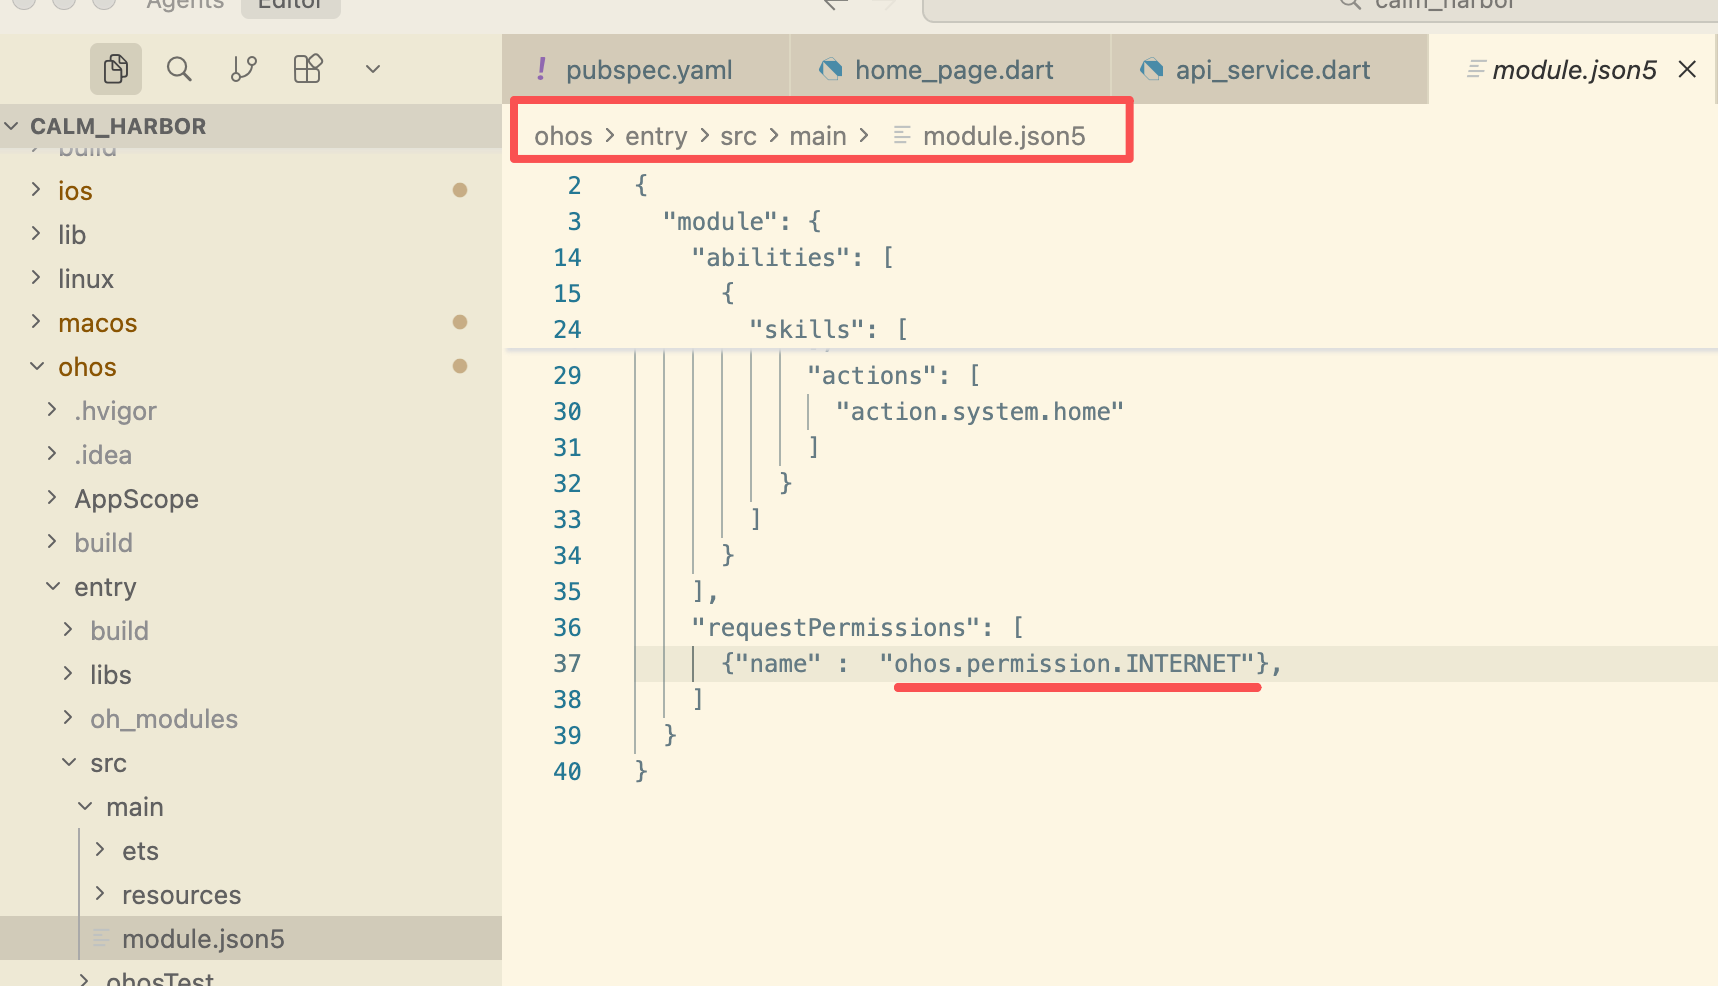1718x986 pixels.
Task: Expand the lib folder
Action: [251, 234]
